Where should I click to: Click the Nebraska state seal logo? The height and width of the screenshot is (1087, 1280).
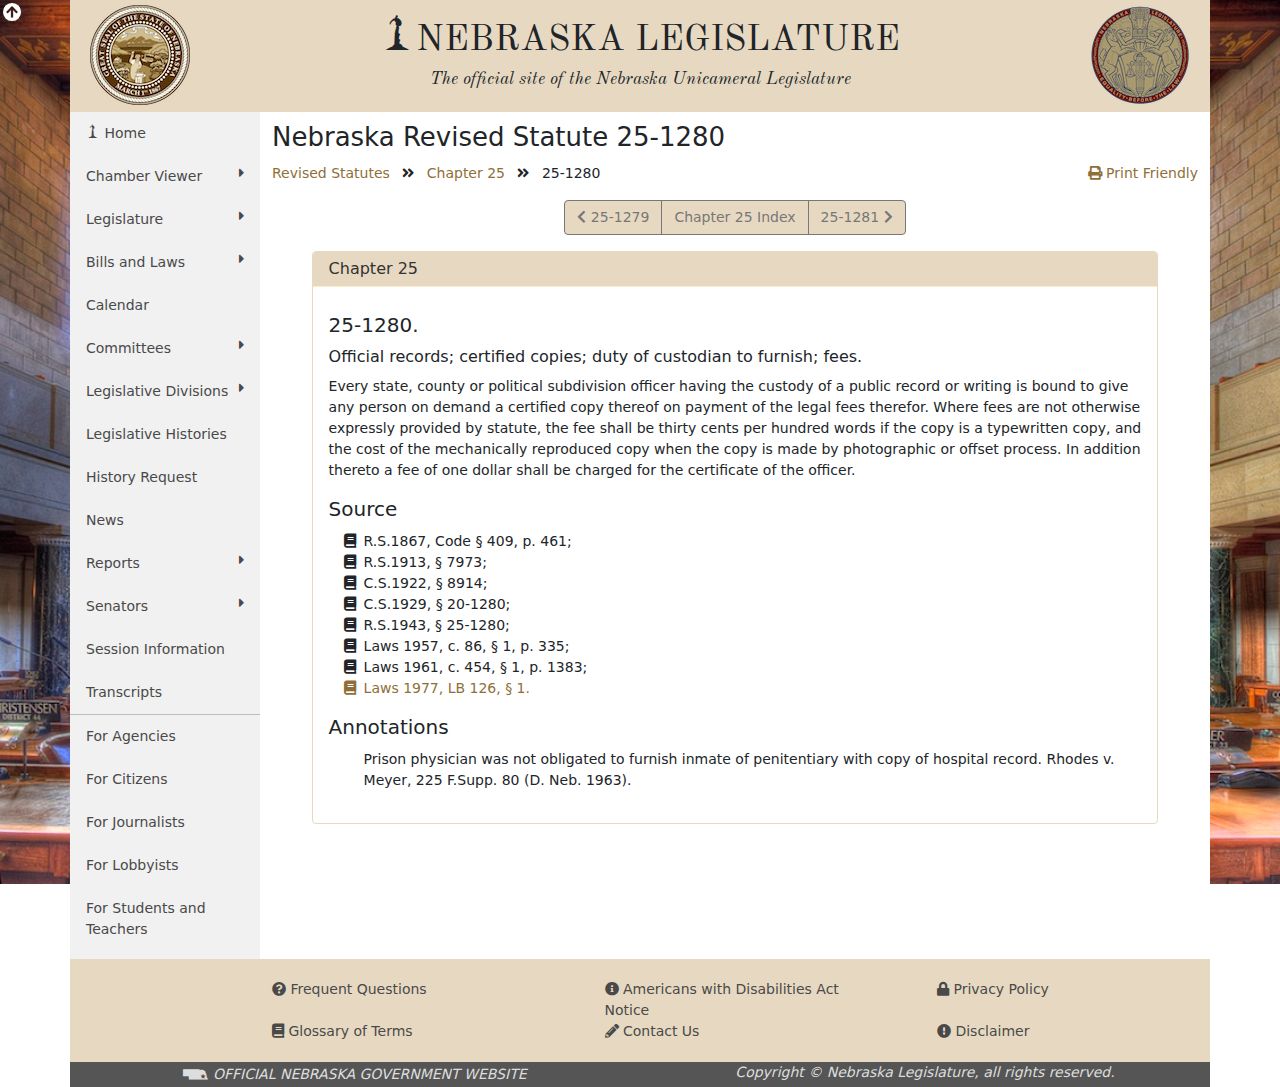(140, 55)
